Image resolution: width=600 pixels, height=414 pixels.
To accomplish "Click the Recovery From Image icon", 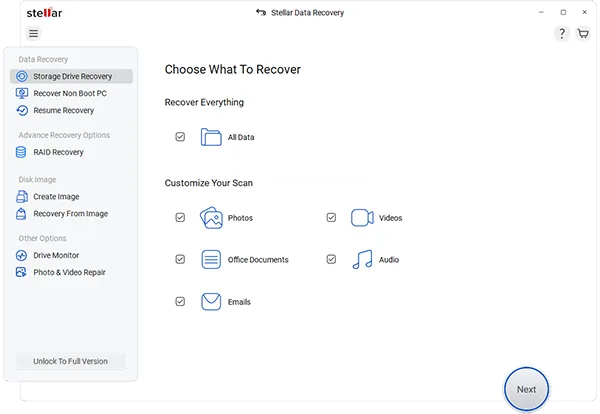I will [x=21, y=214].
